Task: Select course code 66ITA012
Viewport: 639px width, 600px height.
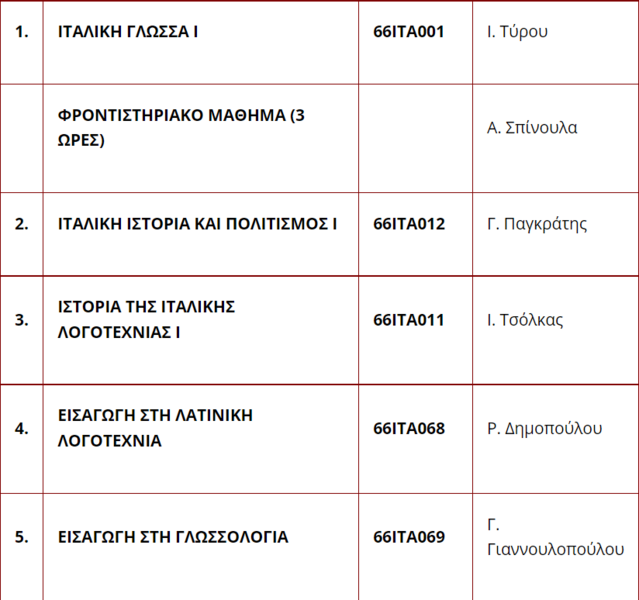Action: pyautogui.click(x=409, y=224)
